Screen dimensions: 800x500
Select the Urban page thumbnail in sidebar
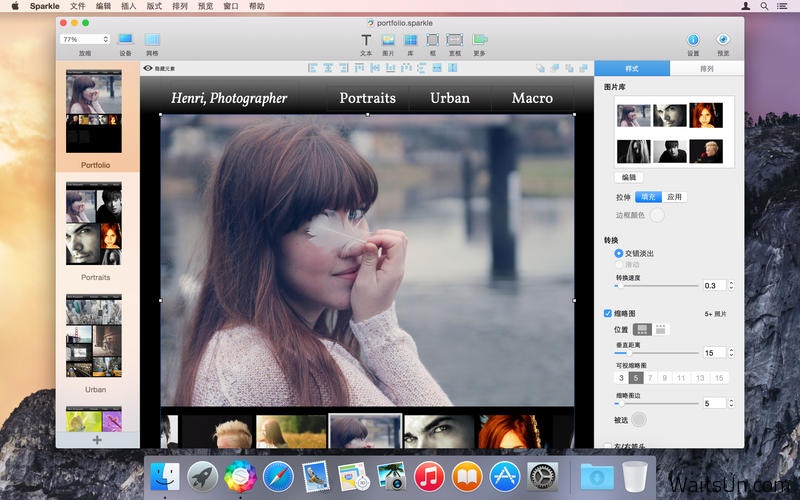pyautogui.click(x=94, y=335)
